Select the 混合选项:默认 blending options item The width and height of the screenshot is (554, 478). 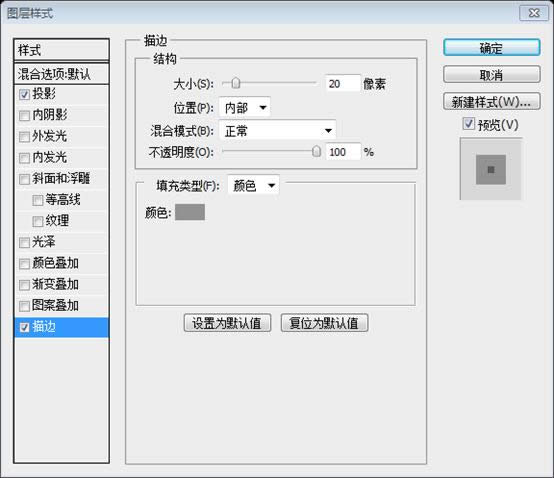point(61,74)
